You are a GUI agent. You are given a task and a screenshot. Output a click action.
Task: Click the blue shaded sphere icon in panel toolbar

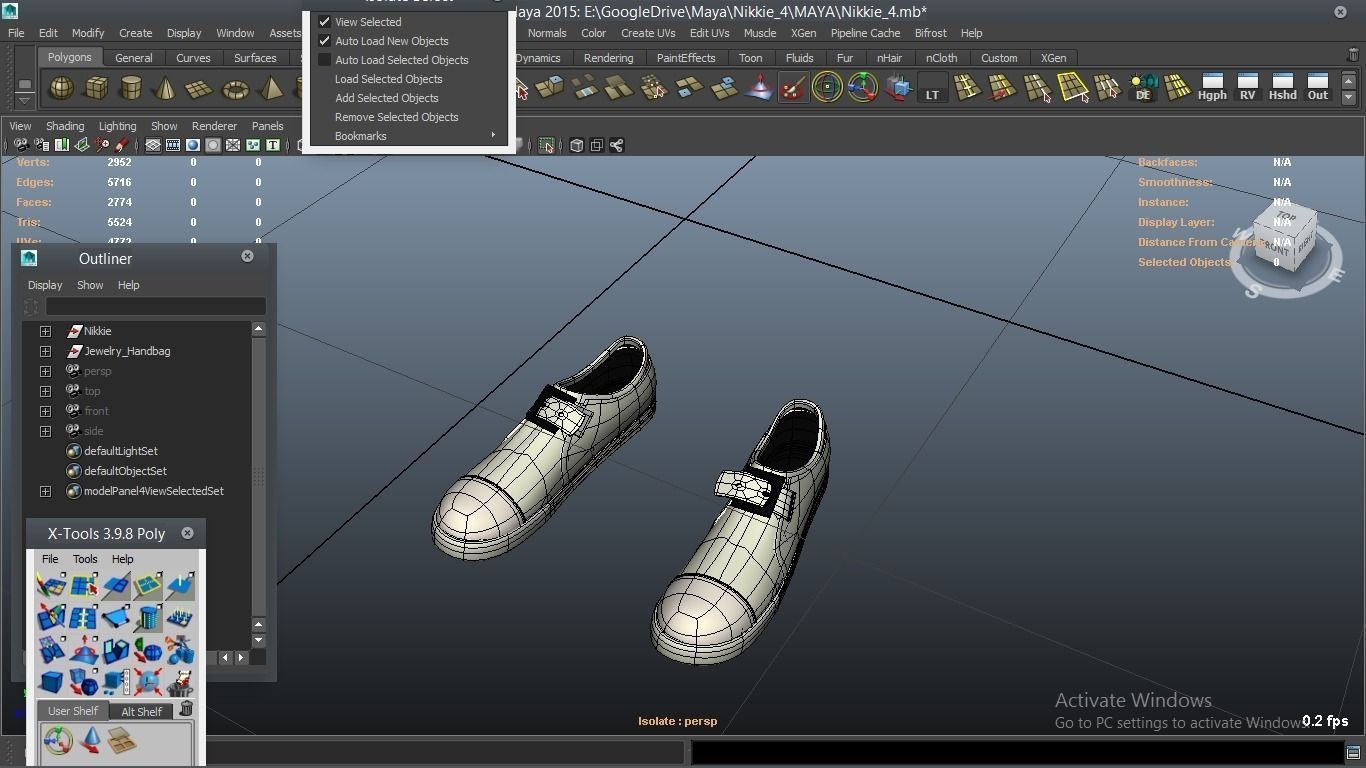[x=193, y=145]
